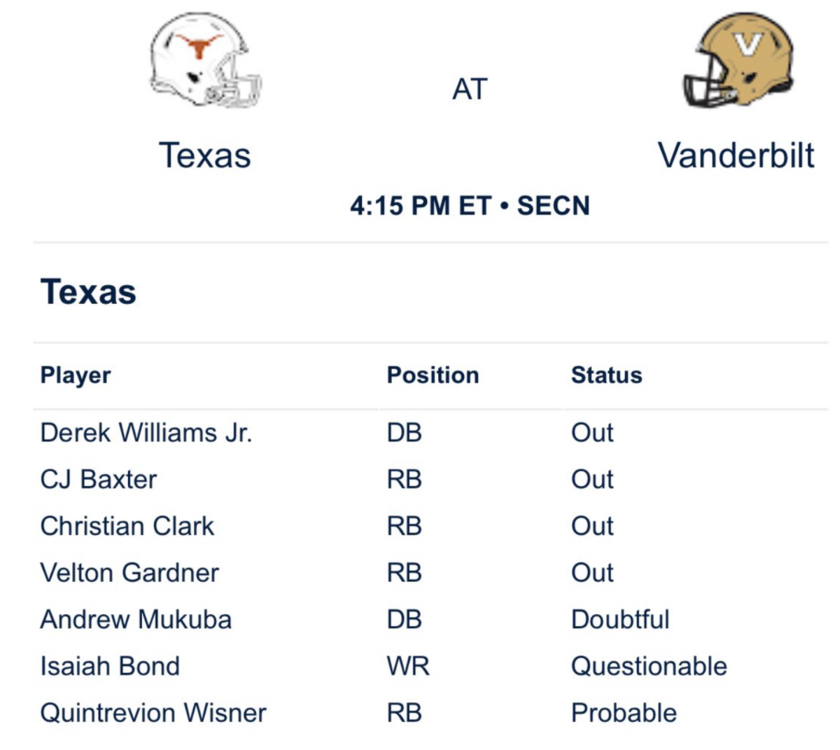This screenshot has width=840, height=750.
Task: Open Derek Williams Jr. player row
Action: coord(146,433)
